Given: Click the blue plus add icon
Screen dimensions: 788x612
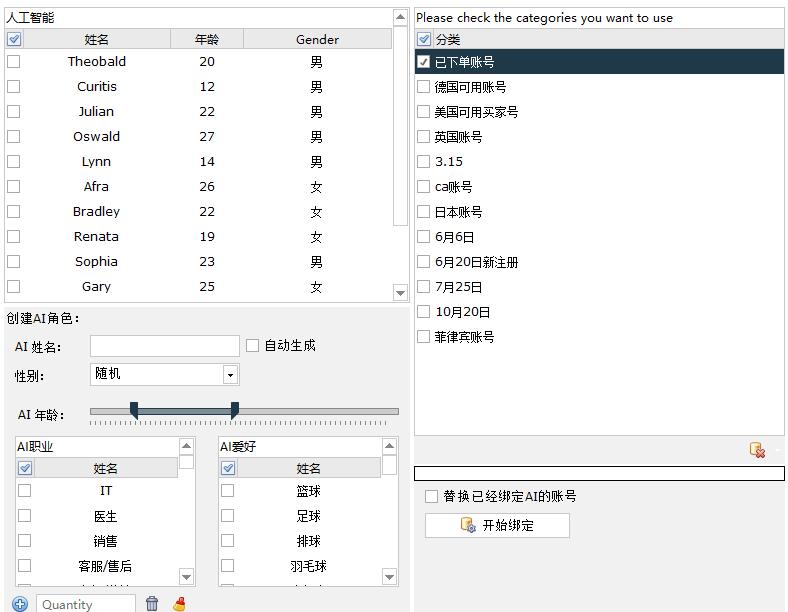Looking at the screenshot, I should [x=20, y=604].
